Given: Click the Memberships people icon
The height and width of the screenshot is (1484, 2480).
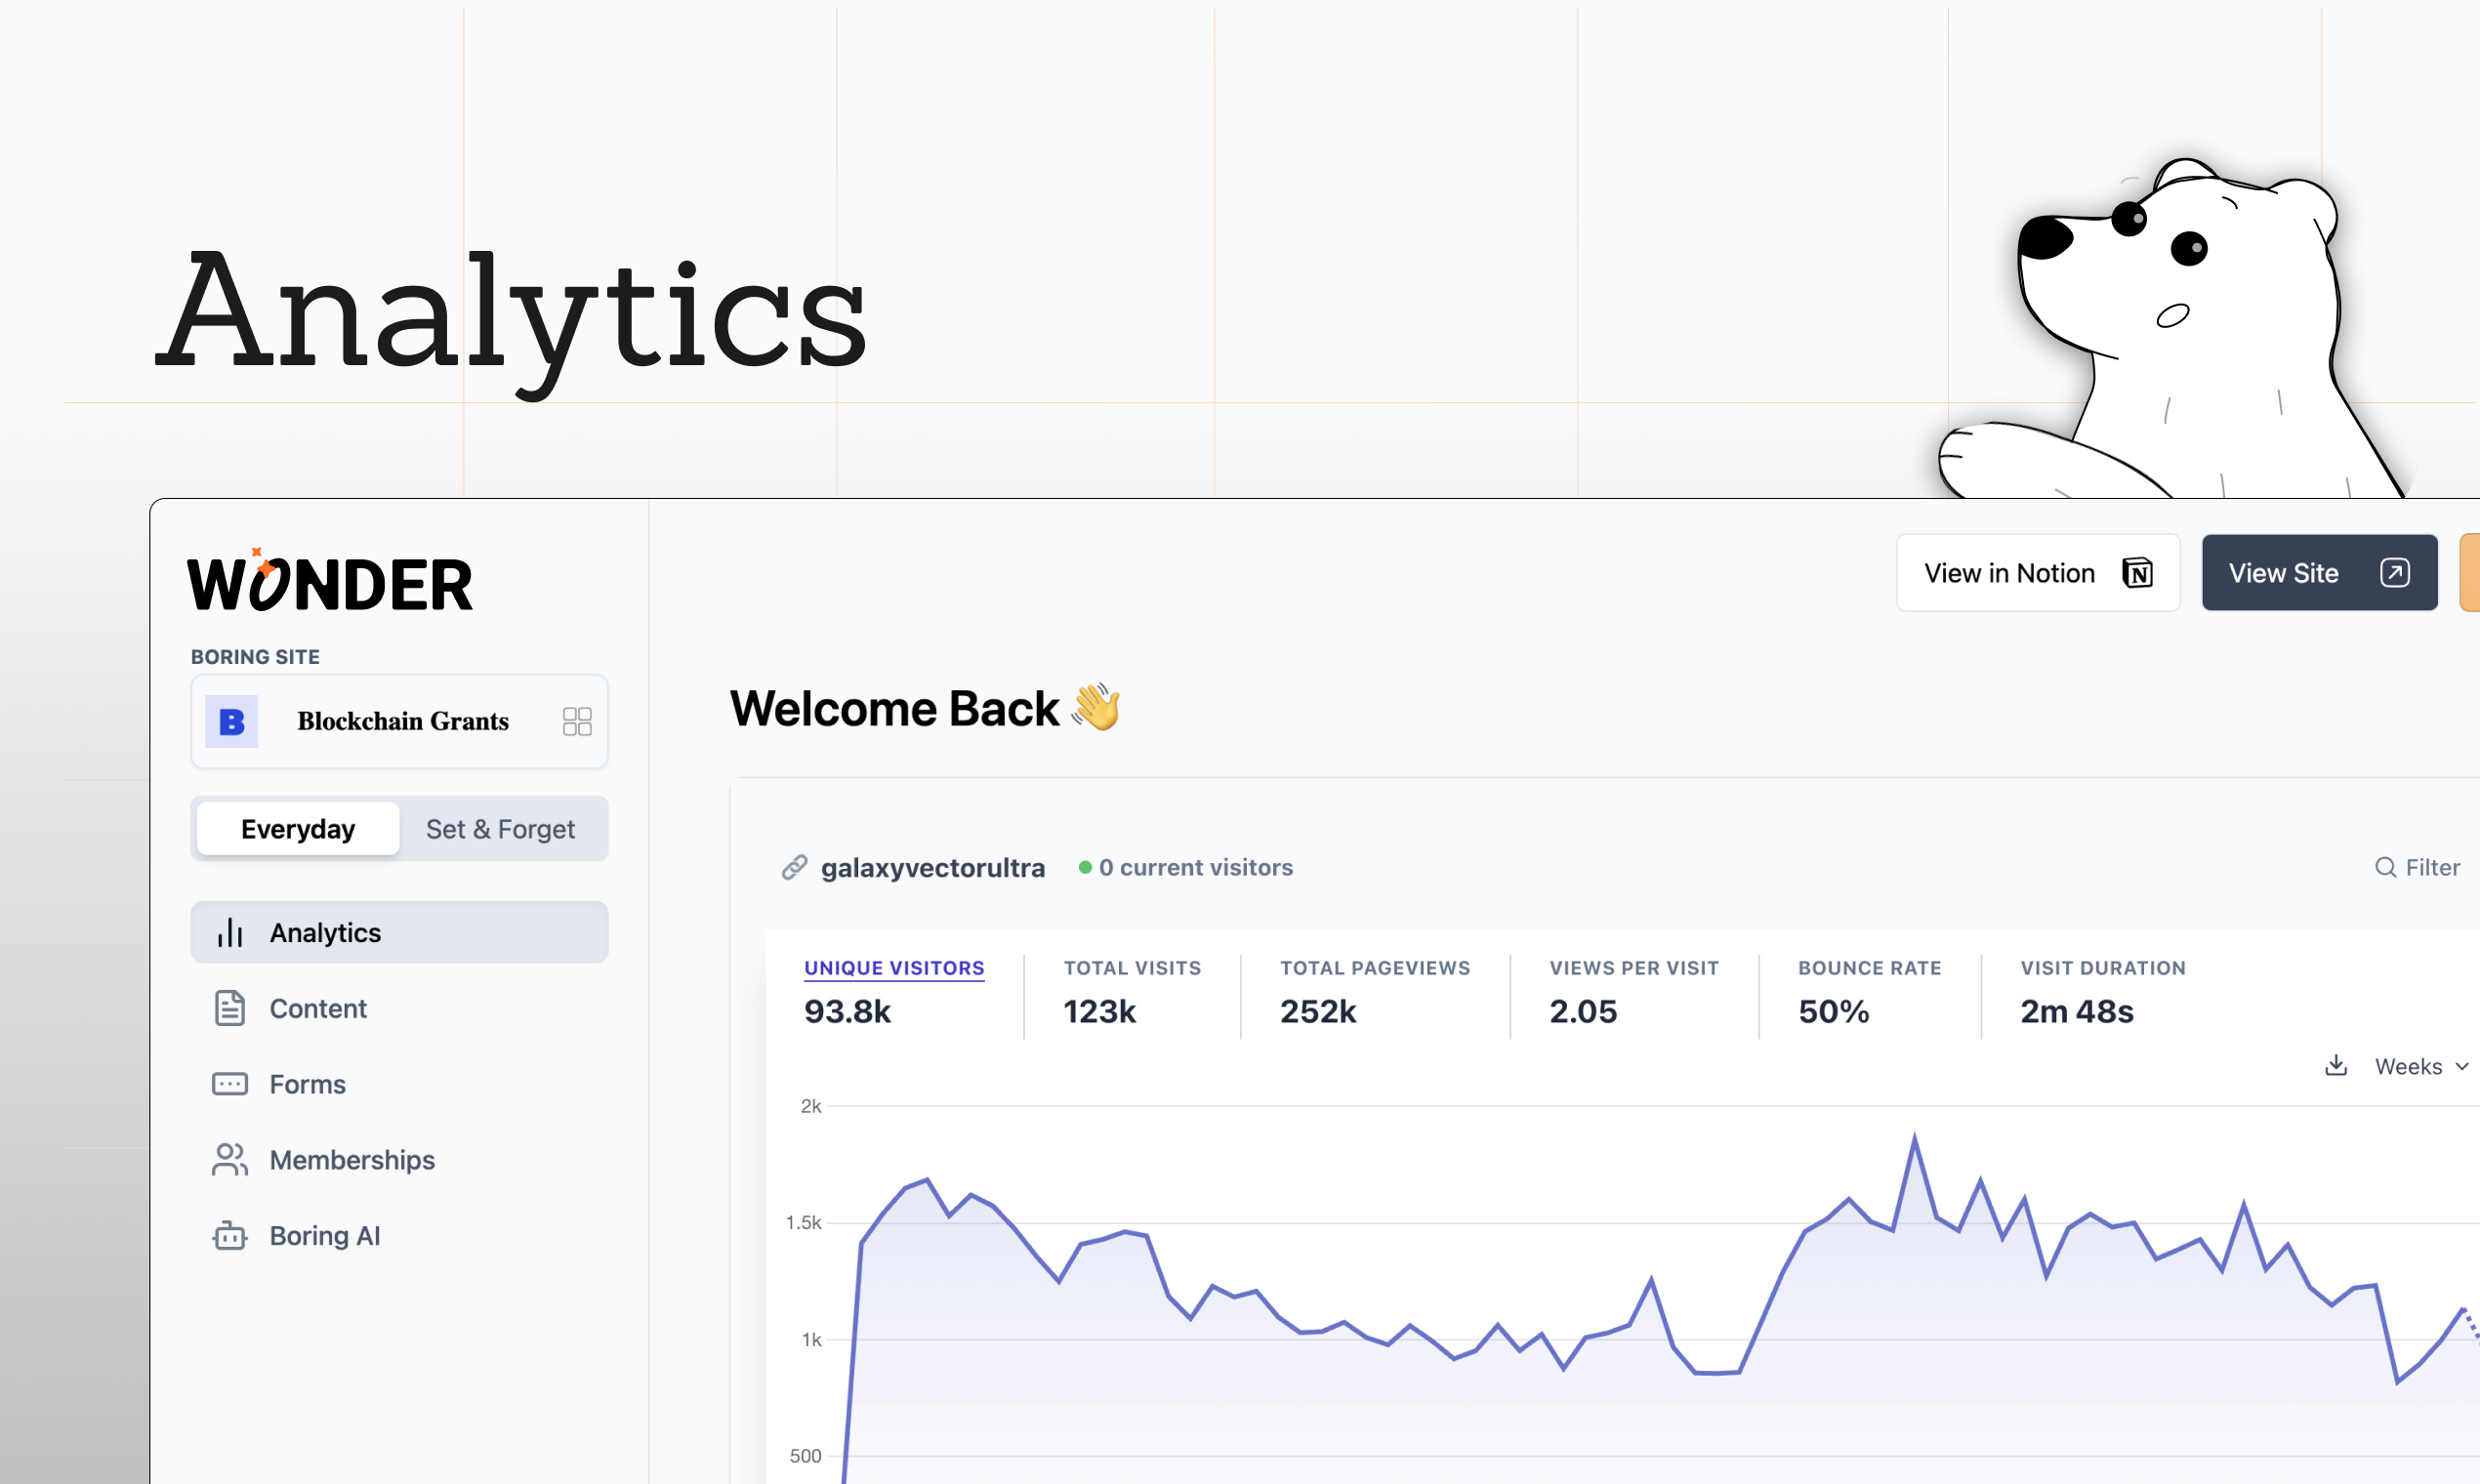Looking at the screenshot, I should coord(230,1160).
